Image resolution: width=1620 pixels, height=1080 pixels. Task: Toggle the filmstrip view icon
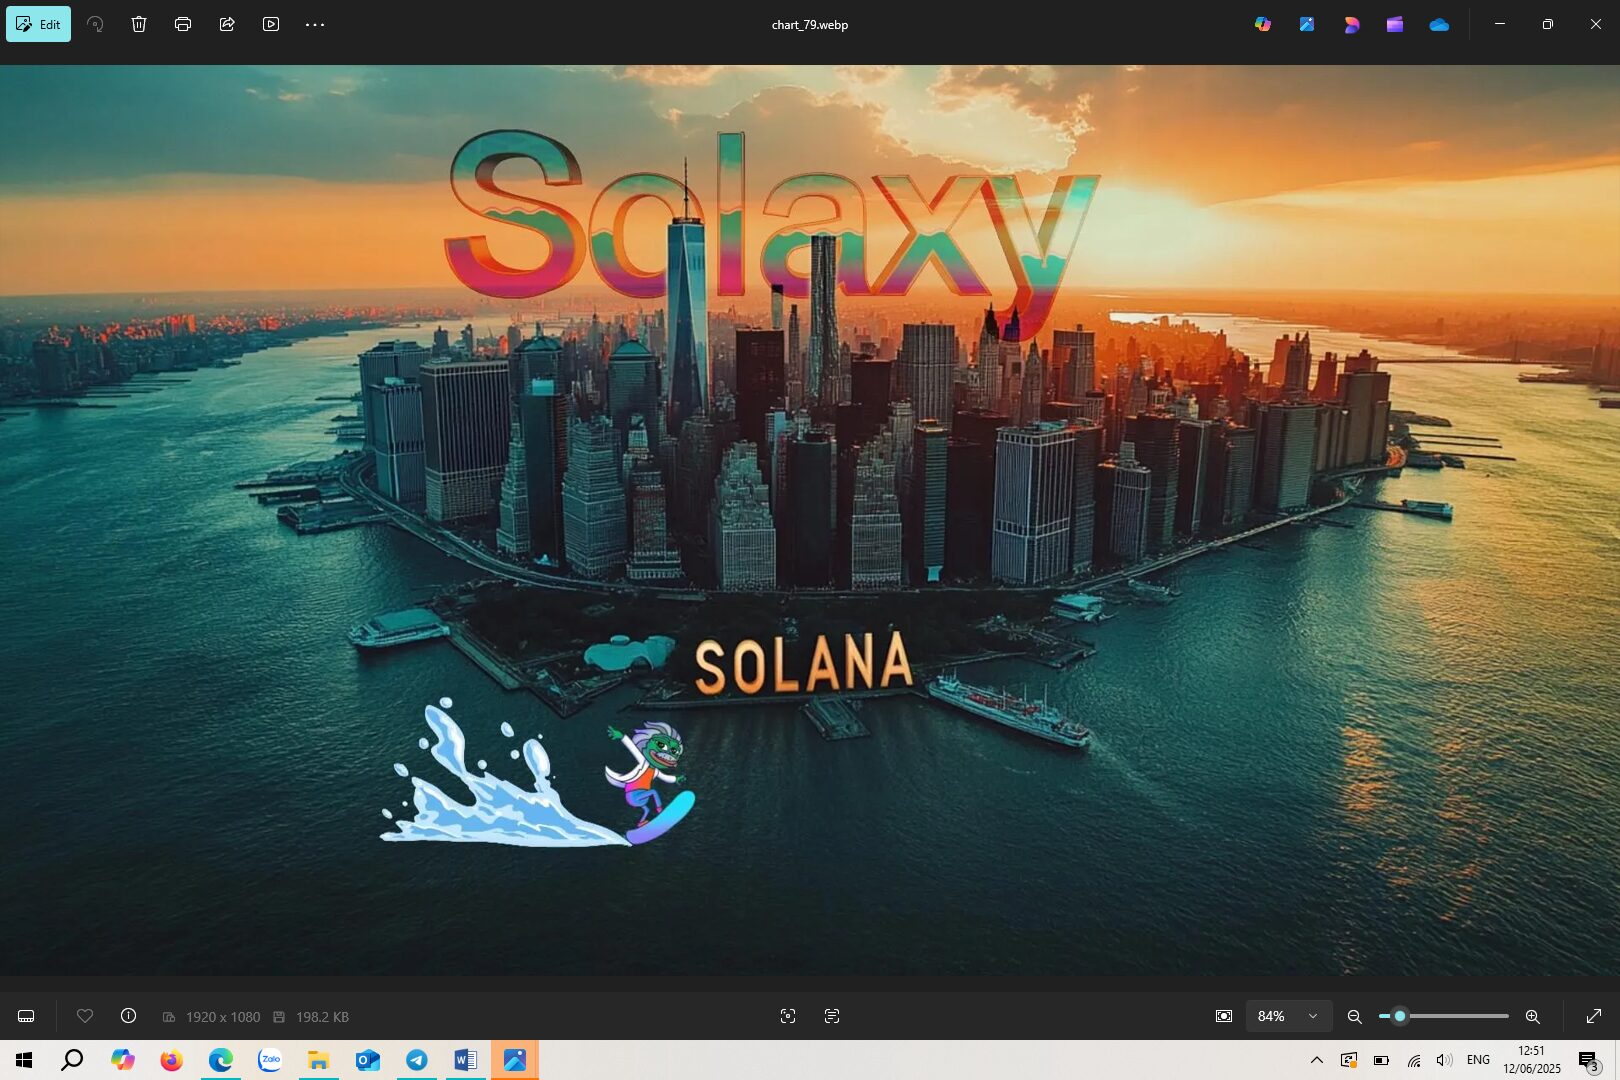(x=26, y=1016)
